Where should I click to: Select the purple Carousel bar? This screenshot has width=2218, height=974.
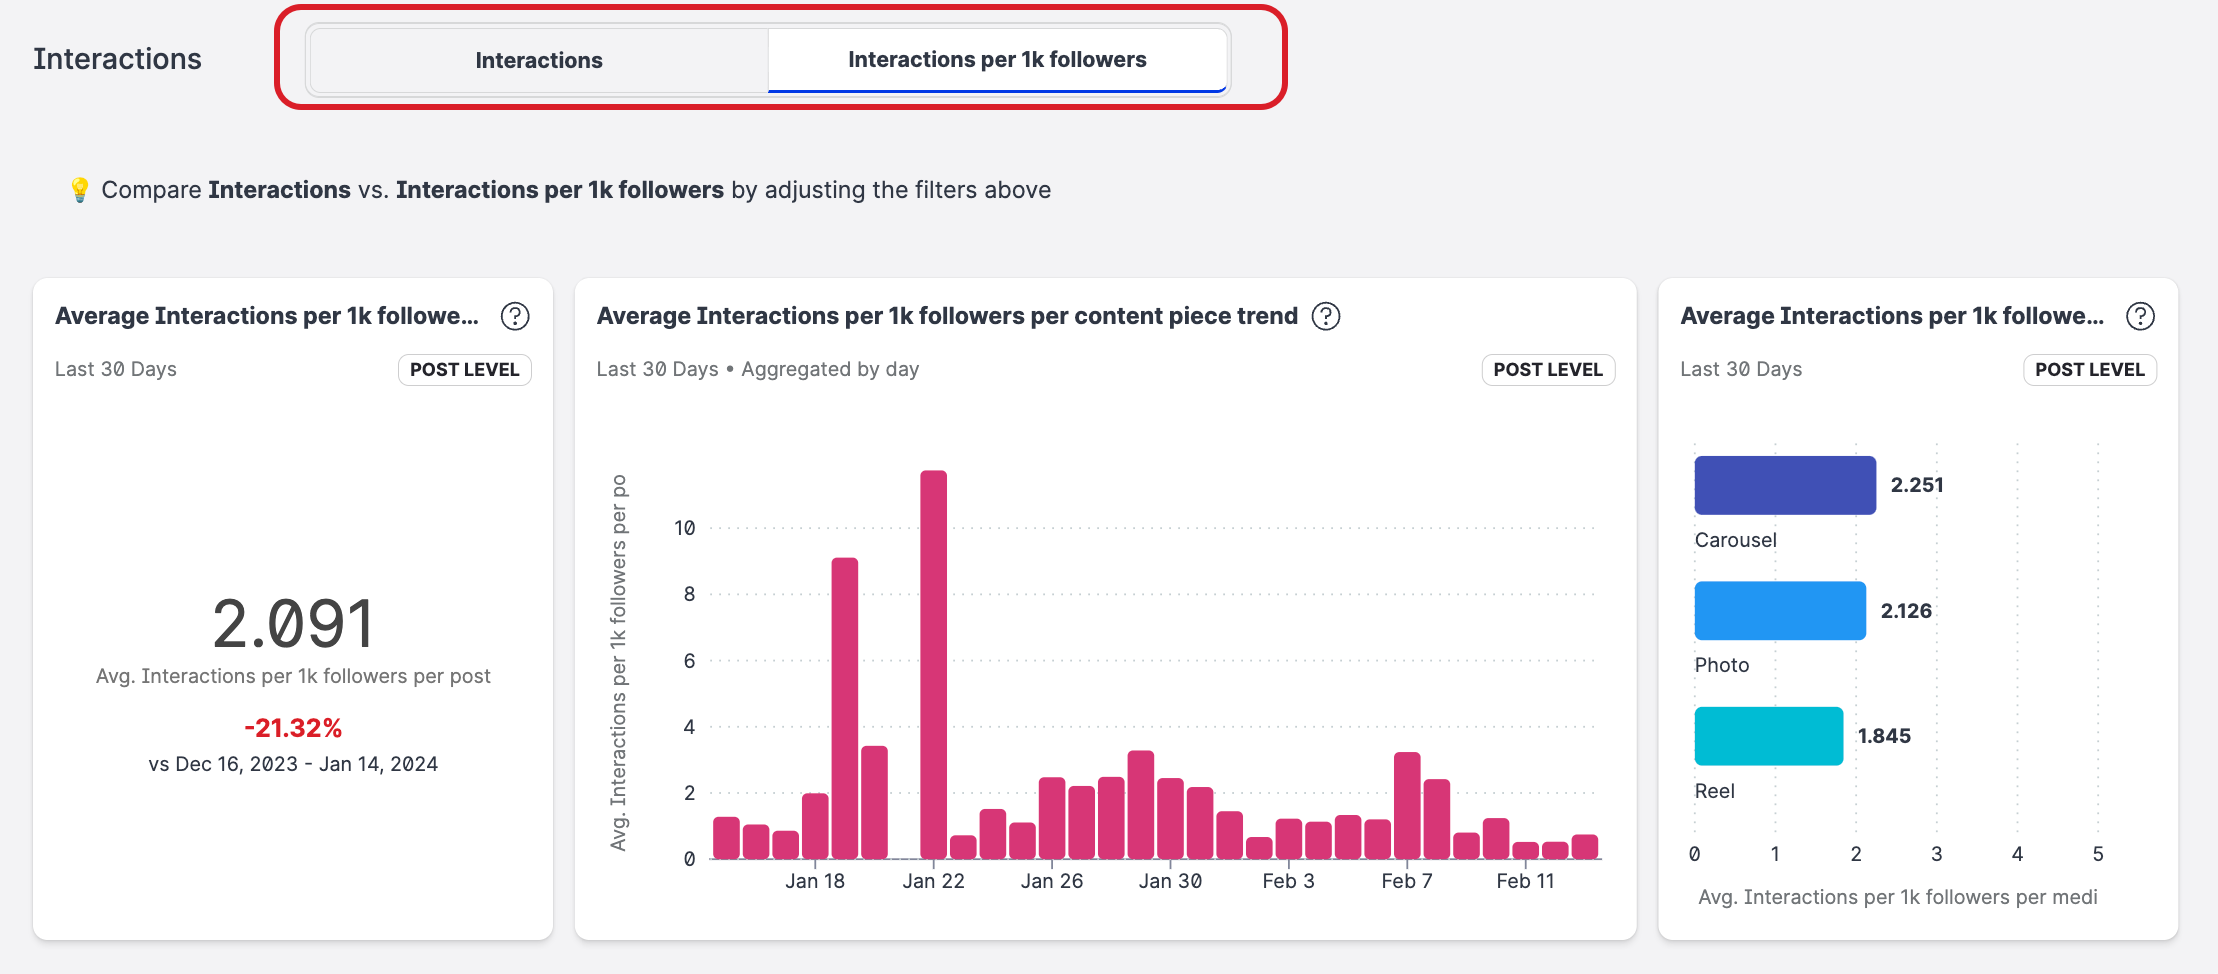[1784, 486]
